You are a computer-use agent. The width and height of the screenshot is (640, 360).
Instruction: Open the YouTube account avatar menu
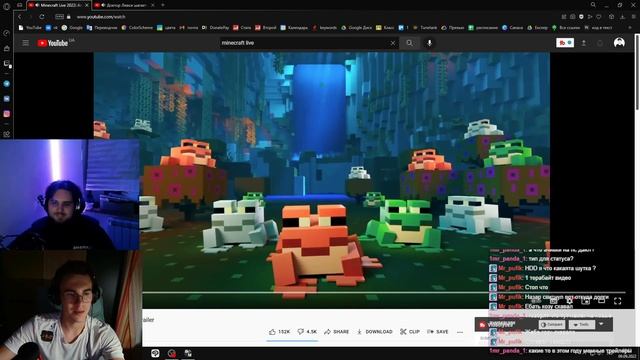coord(619,43)
